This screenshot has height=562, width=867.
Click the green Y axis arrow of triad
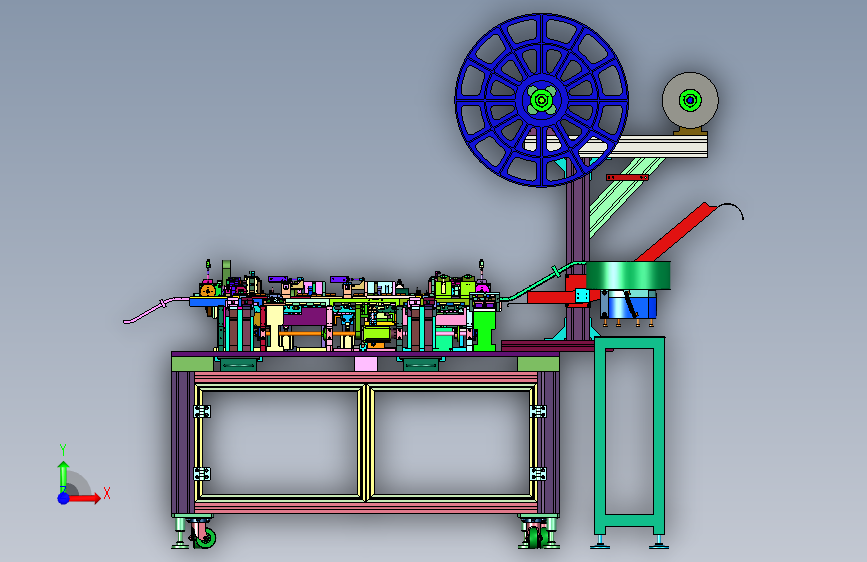pyautogui.click(x=64, y=476)
